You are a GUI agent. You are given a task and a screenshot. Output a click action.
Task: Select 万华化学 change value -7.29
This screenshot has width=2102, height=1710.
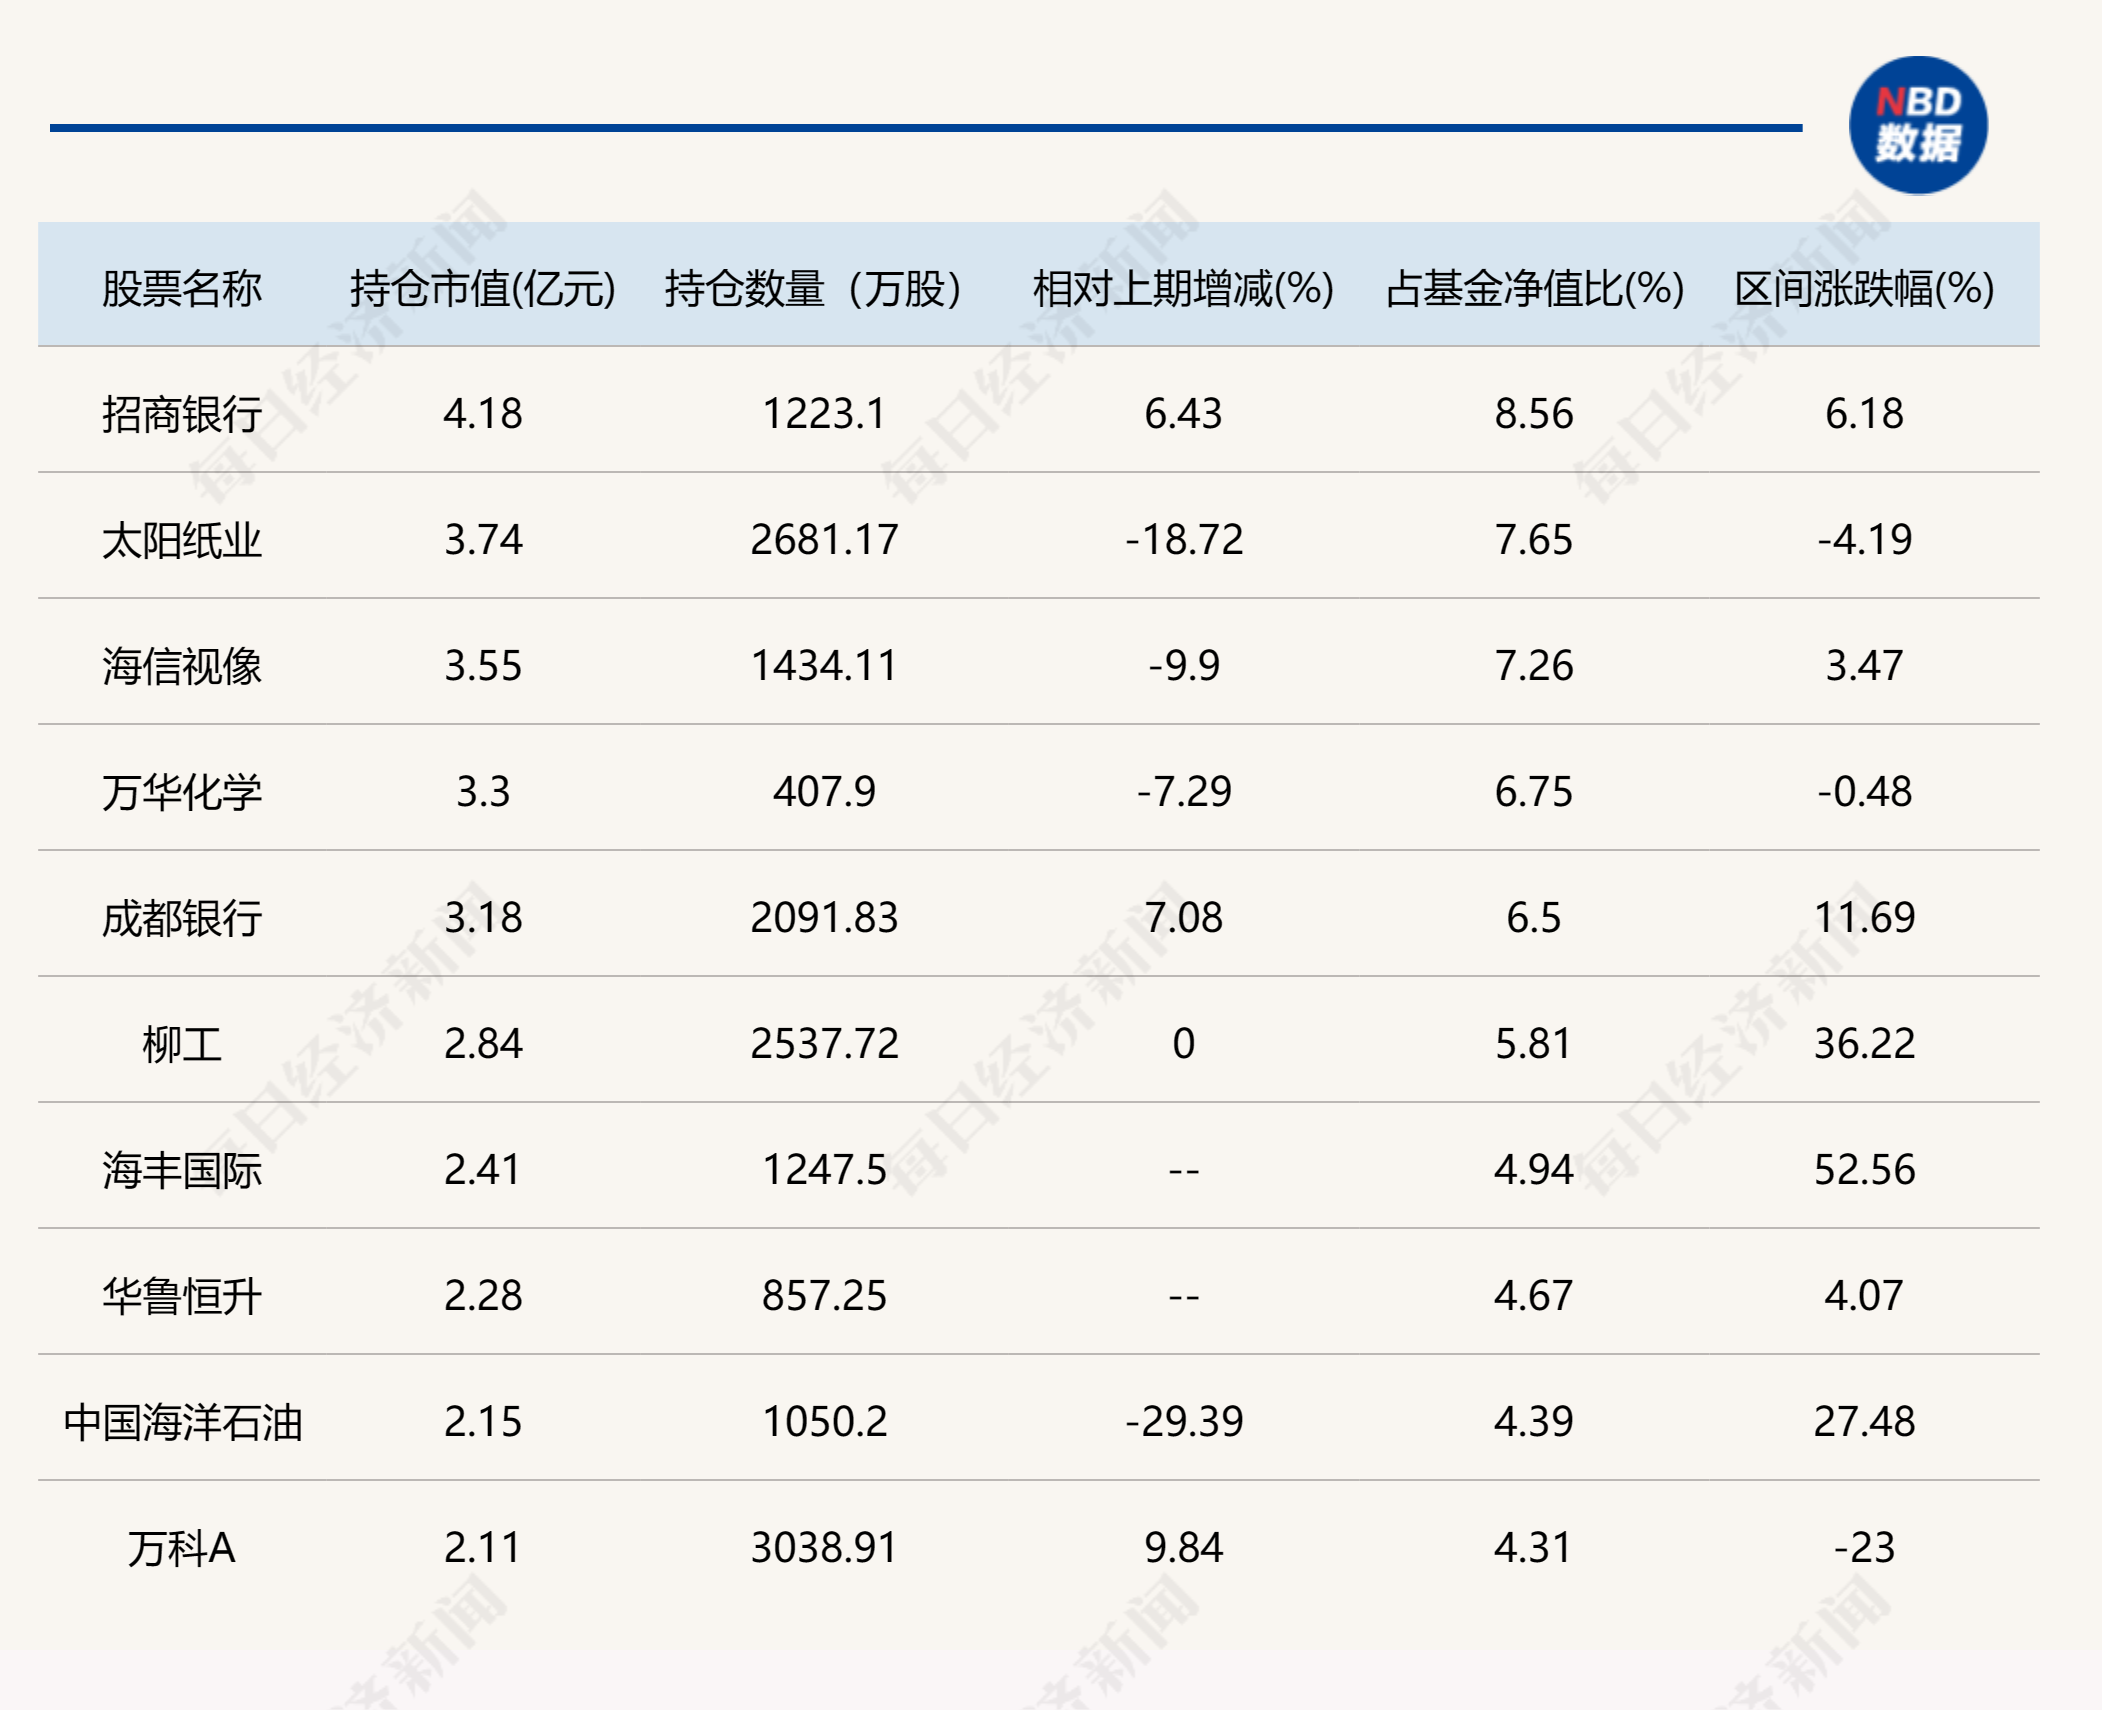(1183, 792)
